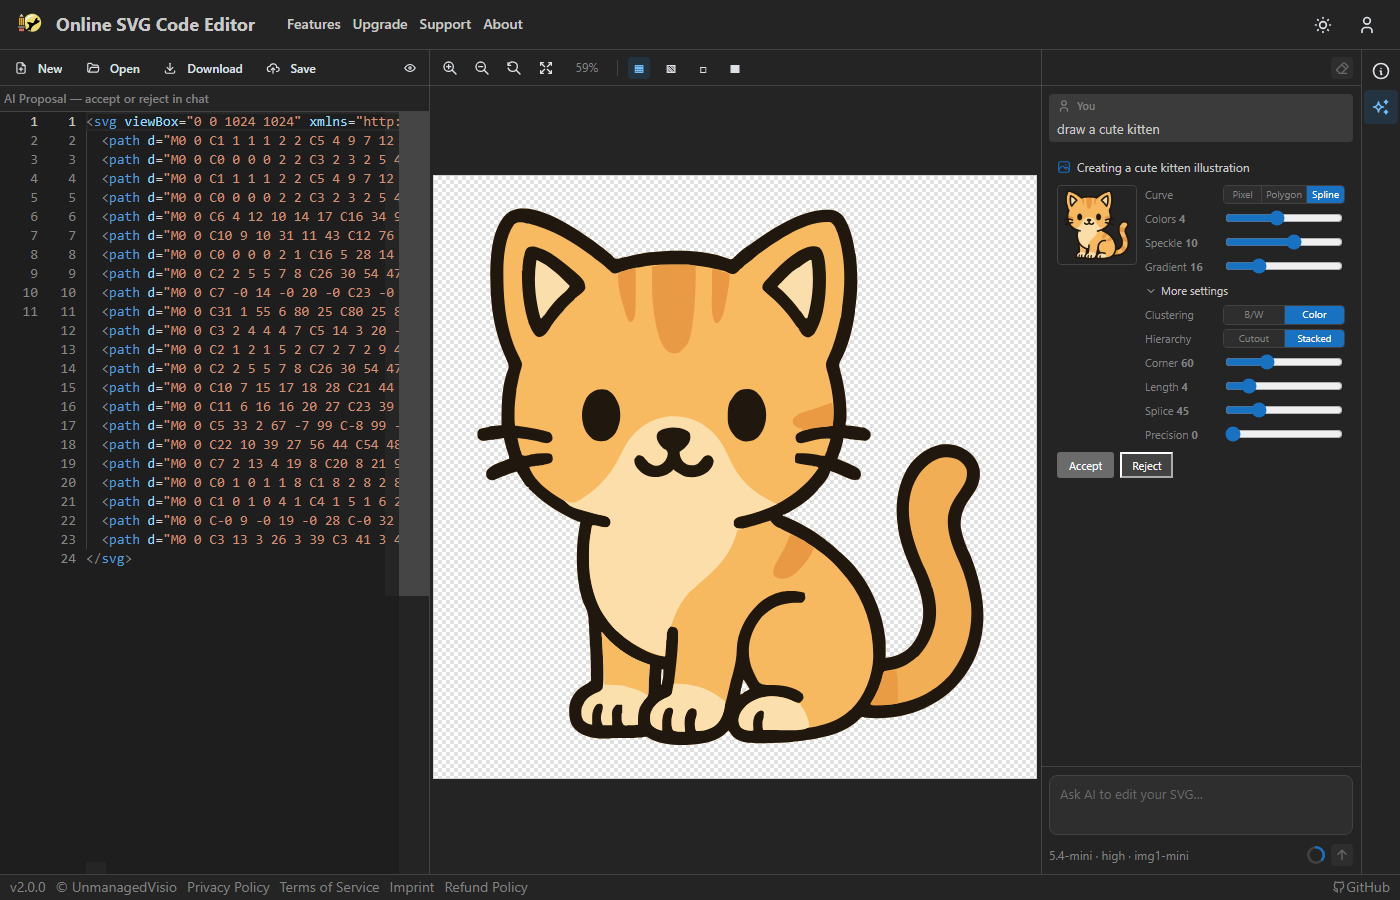Viewport: 1400px width, 900px height.
Task: Click the kitten preview thumbnail
Action: click(x=1097, y=225)
